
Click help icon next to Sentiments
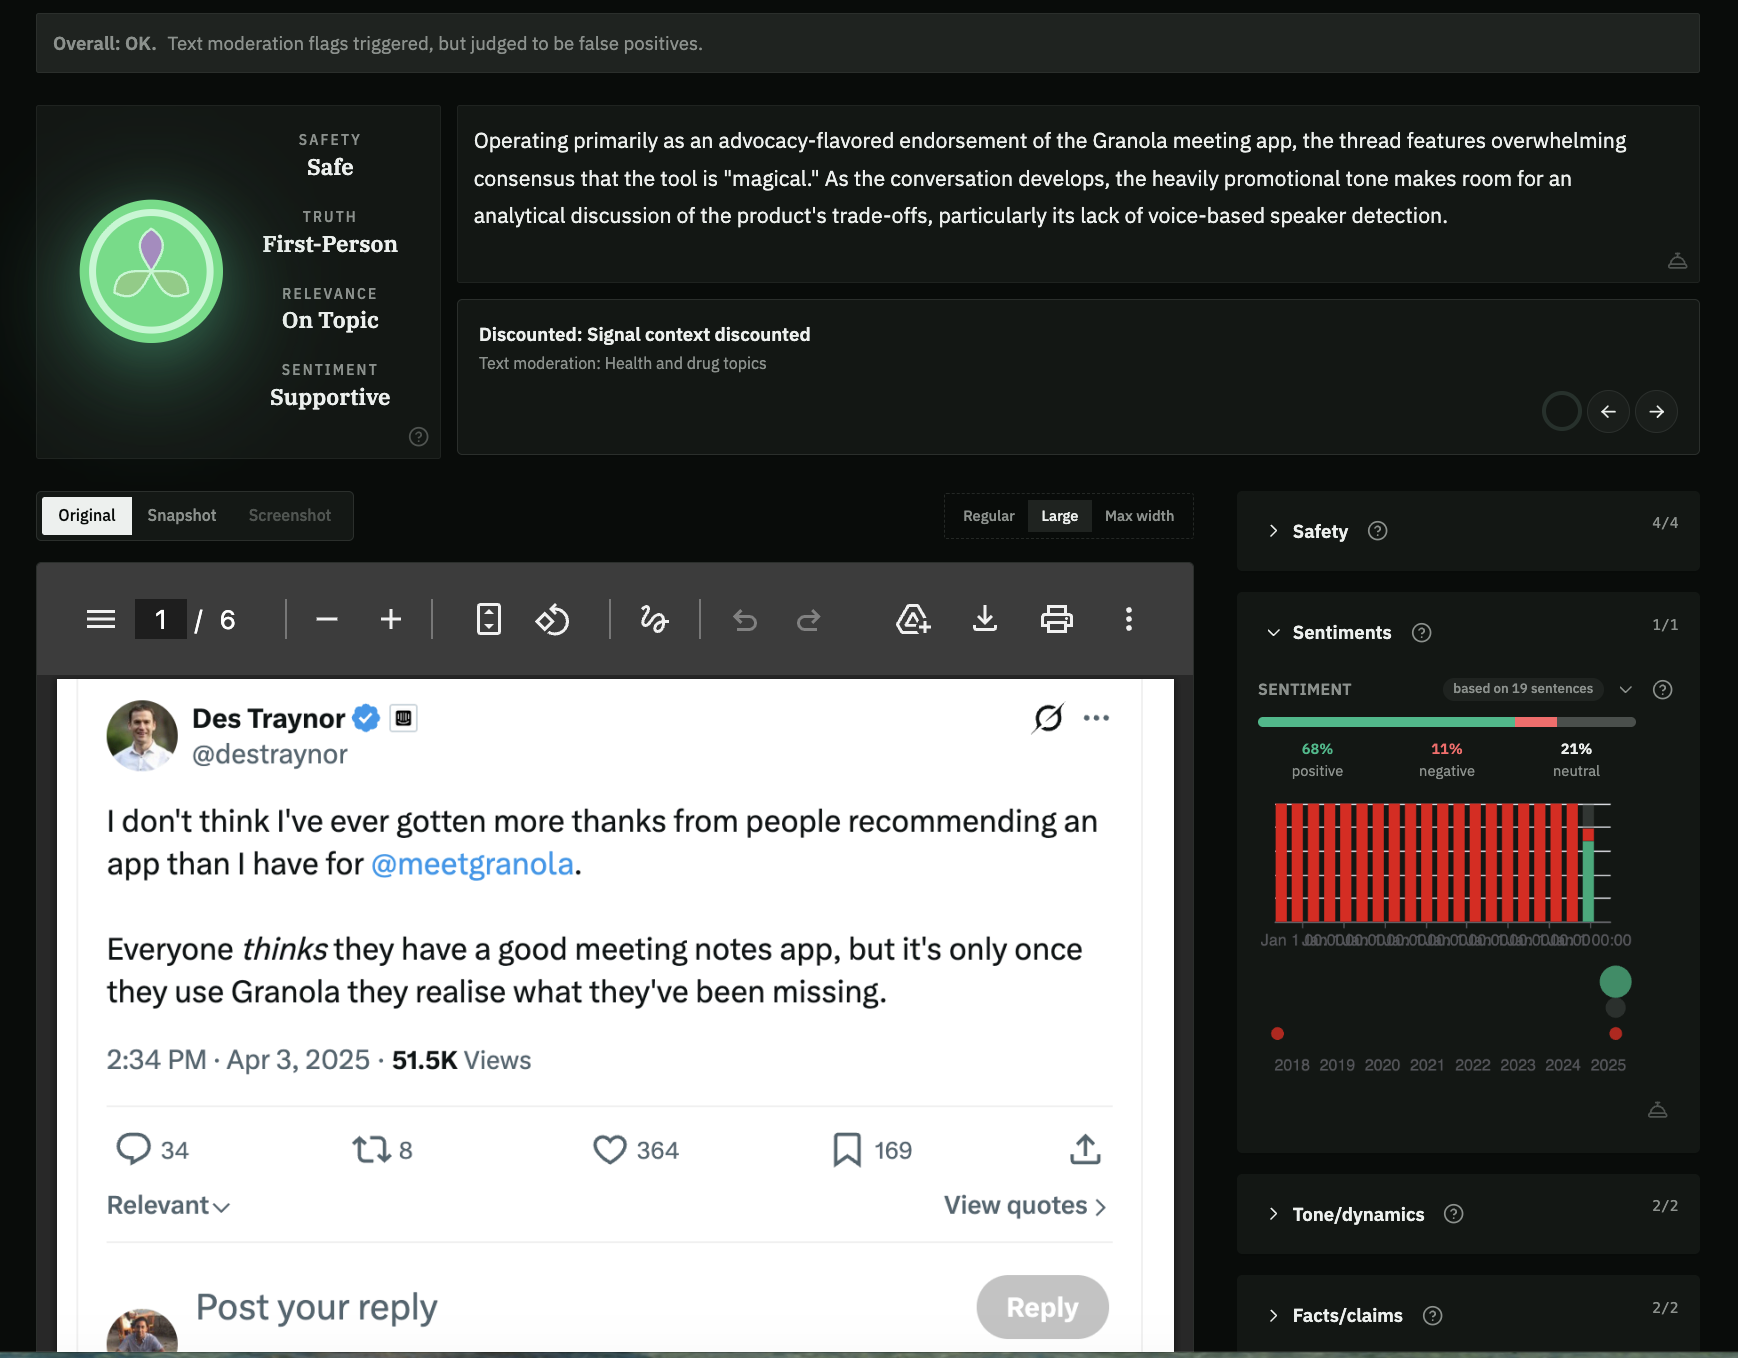click(x=1421, y=633)
